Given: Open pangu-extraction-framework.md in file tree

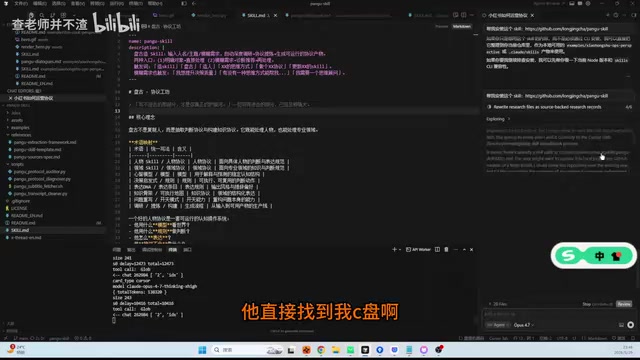Looking at the screenshot, I should pos(45,142).
